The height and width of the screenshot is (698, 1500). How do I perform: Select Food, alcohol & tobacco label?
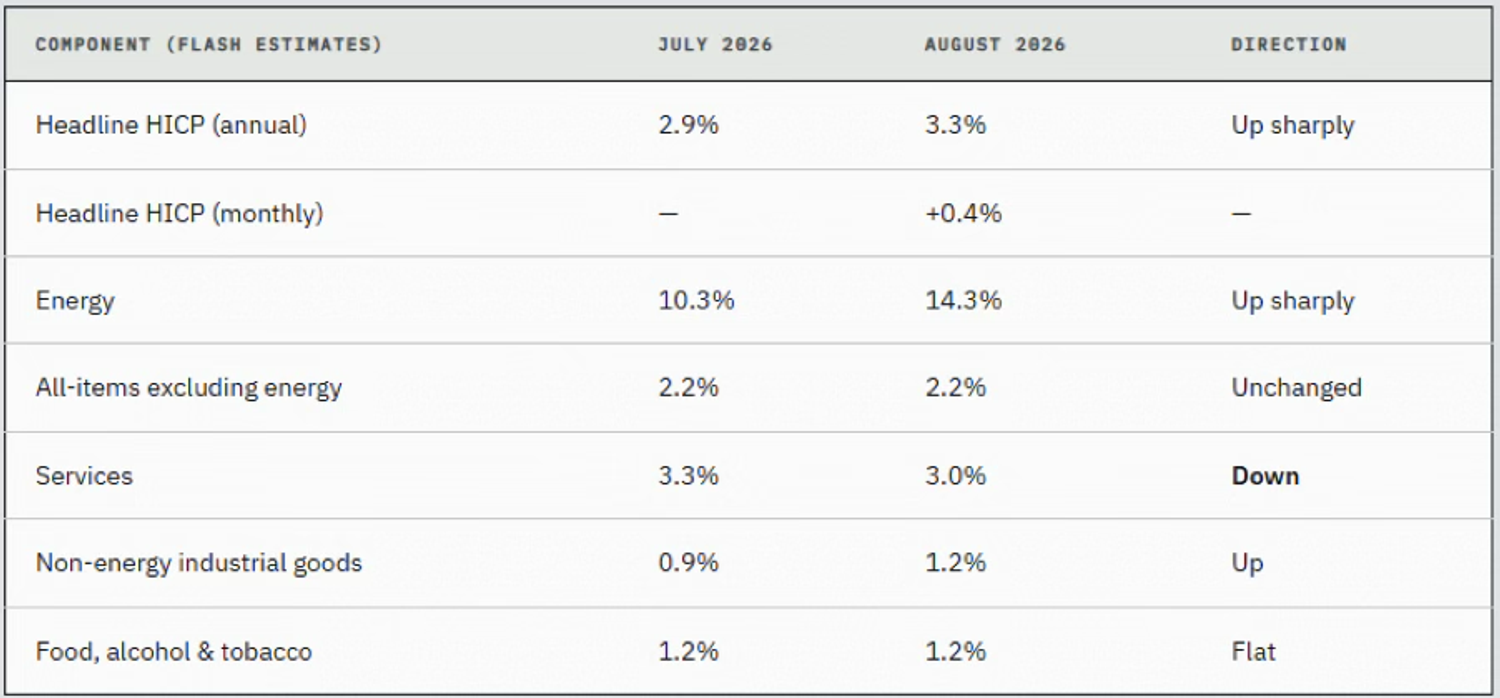pos(173,652)
